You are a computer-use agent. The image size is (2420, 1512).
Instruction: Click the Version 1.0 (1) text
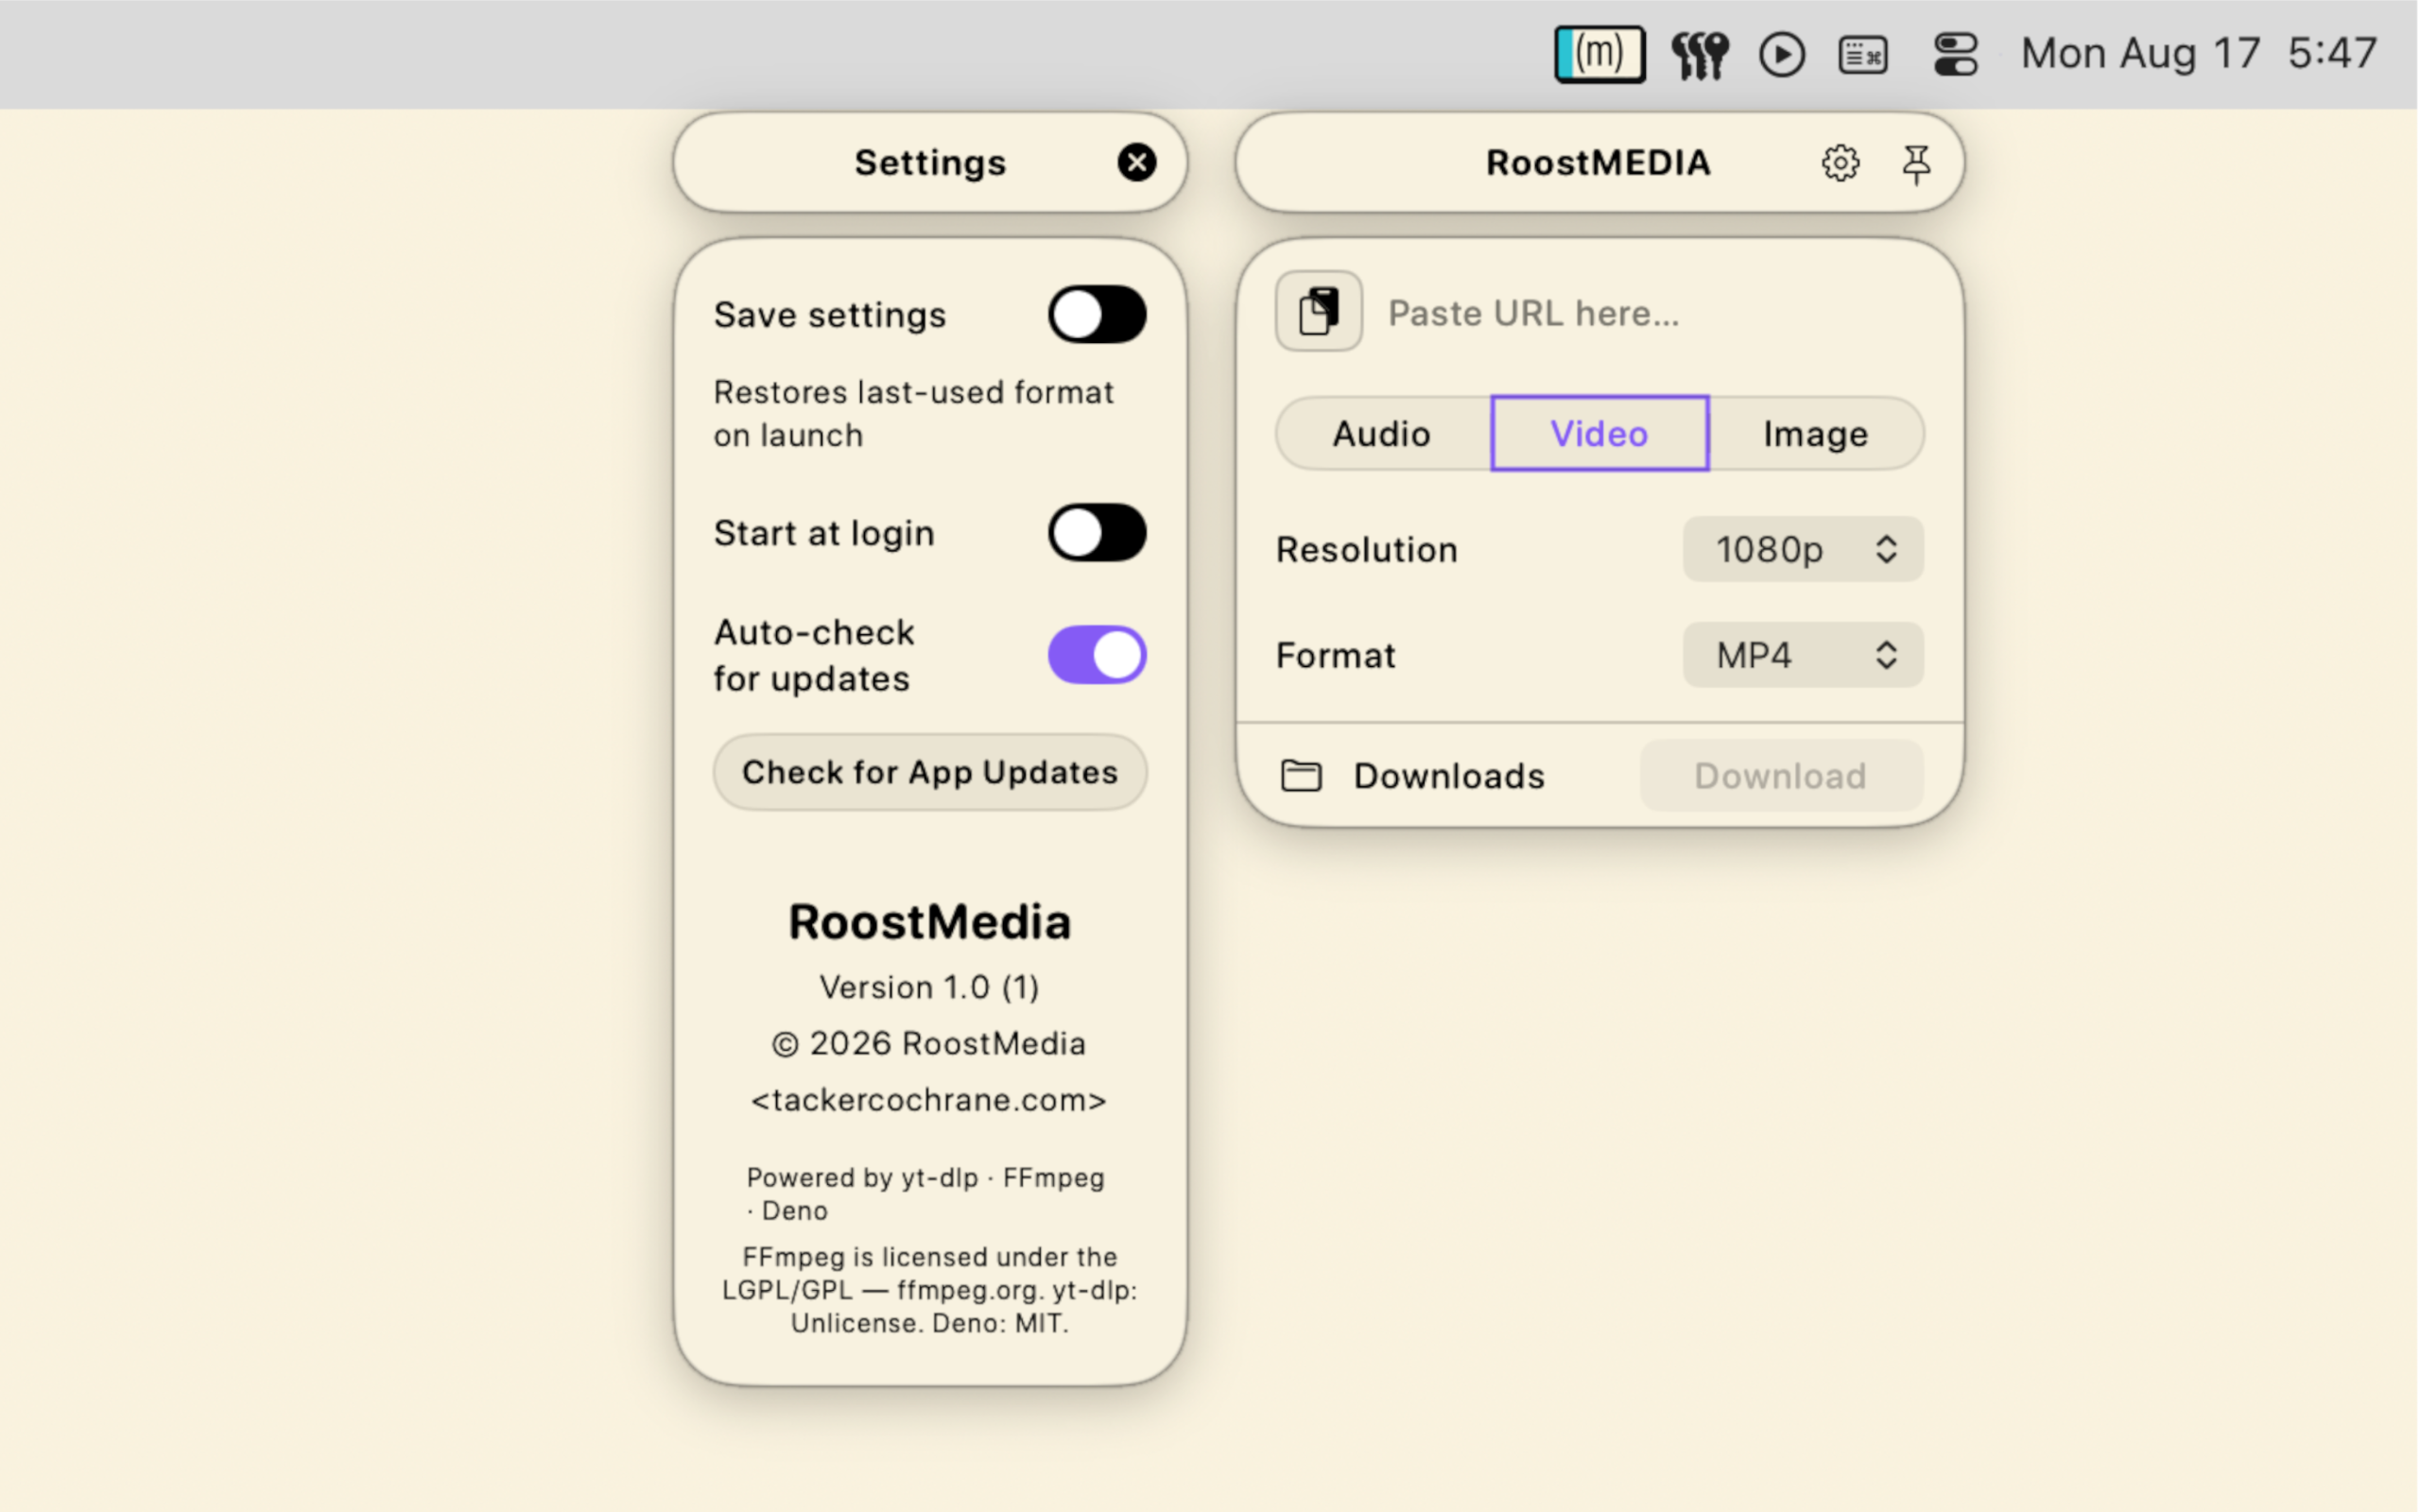(930, 988)
